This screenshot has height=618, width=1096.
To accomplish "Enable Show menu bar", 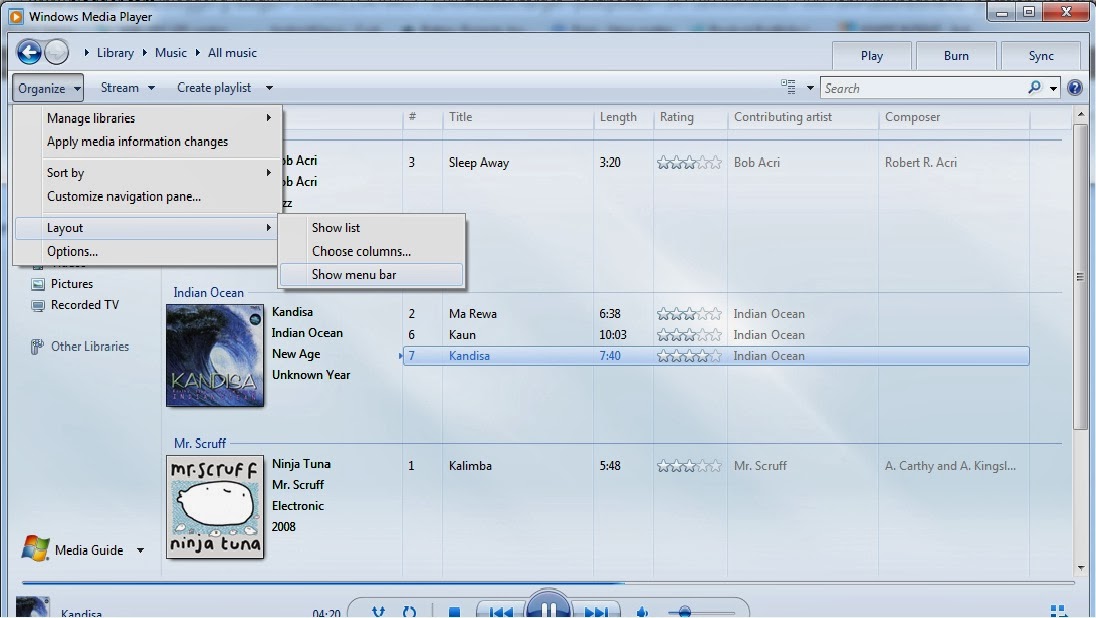I will [371, 275].
